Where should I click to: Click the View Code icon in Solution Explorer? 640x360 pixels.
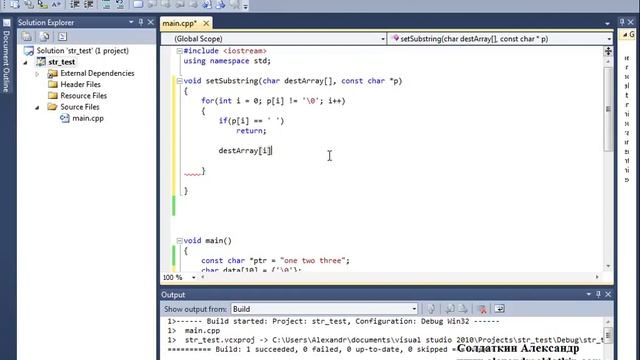pos(62,37)
